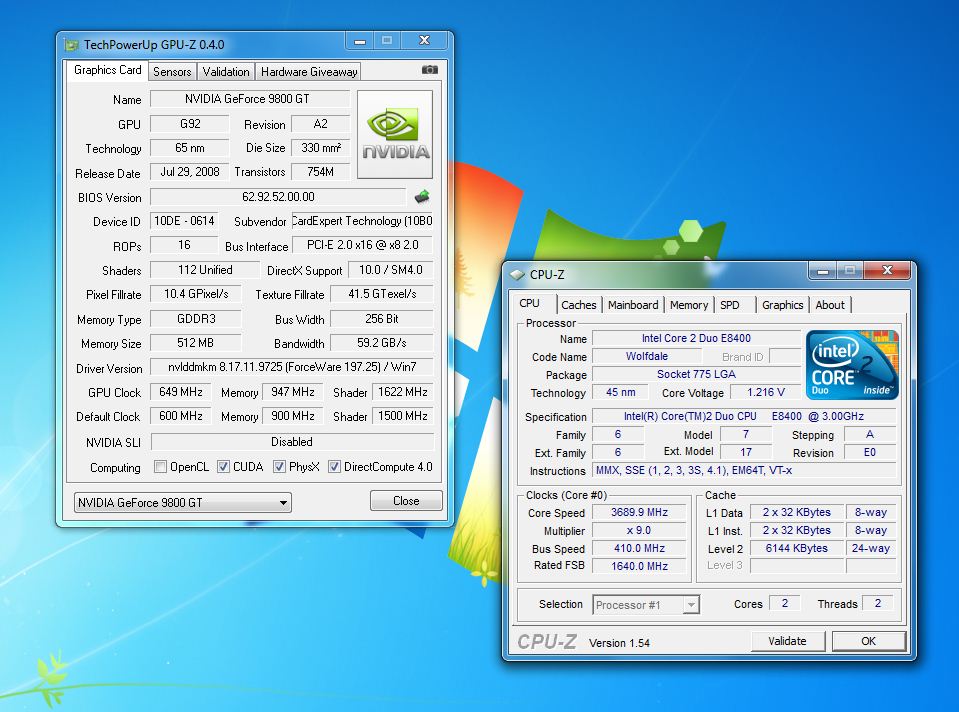Click the OK button in CPU-Z
The height and width of the screenshot is (712, 959).
(x=868, y=641)
